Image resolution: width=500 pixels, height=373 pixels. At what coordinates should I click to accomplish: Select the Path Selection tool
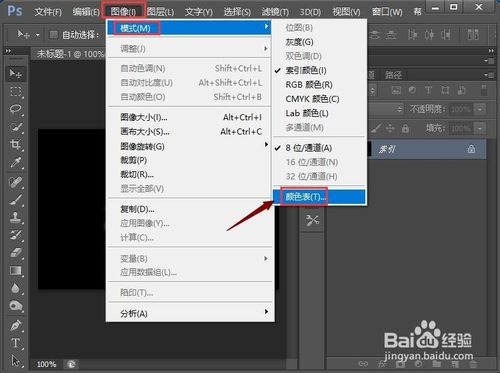point(15,361)
